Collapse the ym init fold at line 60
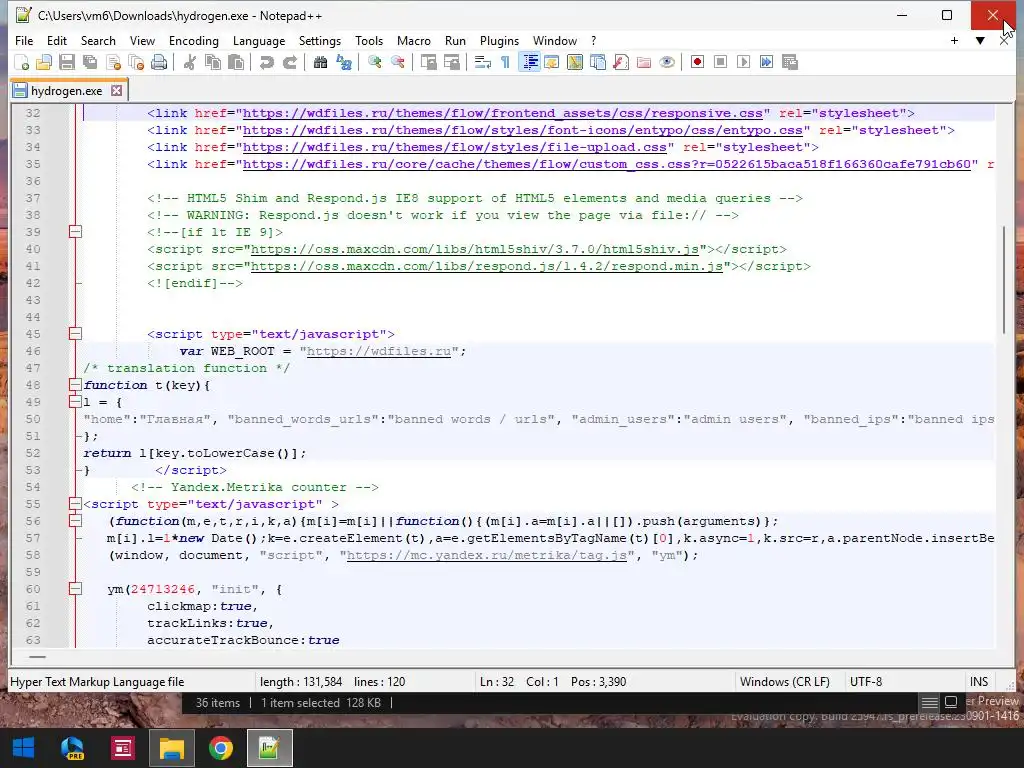The height and width of the screenshot is (768, 1024). (75, 588)
